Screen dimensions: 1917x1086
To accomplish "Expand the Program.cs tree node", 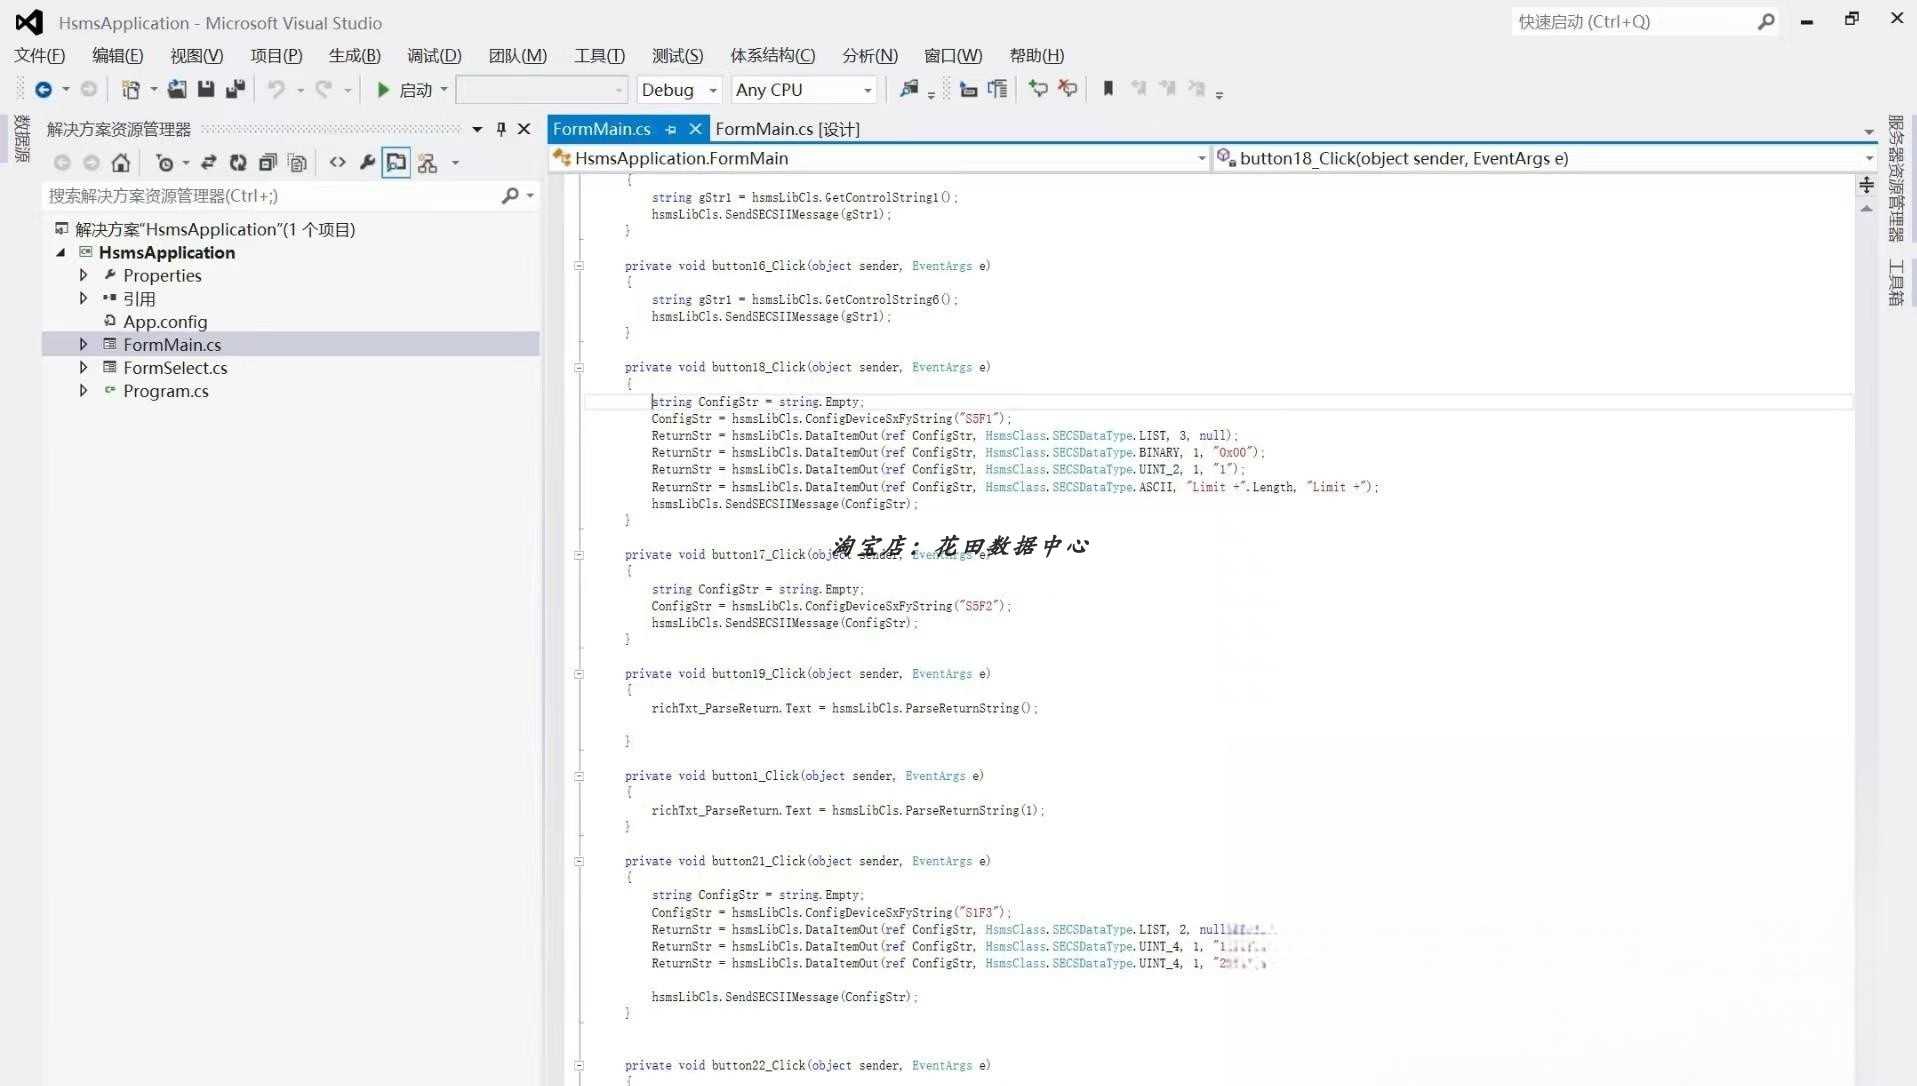I will point(84,390).
